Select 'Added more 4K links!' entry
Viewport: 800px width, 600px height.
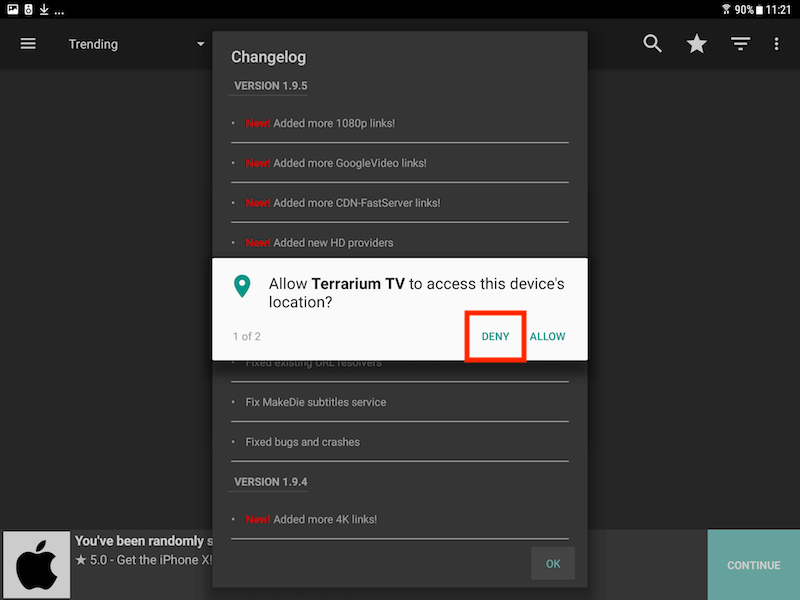click(x=400, y=519)
